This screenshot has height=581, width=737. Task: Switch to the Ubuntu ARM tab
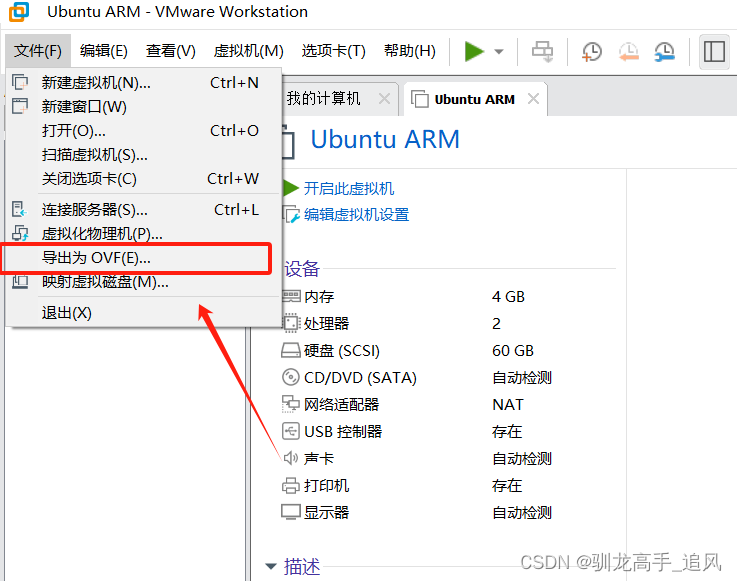[474, 100]
